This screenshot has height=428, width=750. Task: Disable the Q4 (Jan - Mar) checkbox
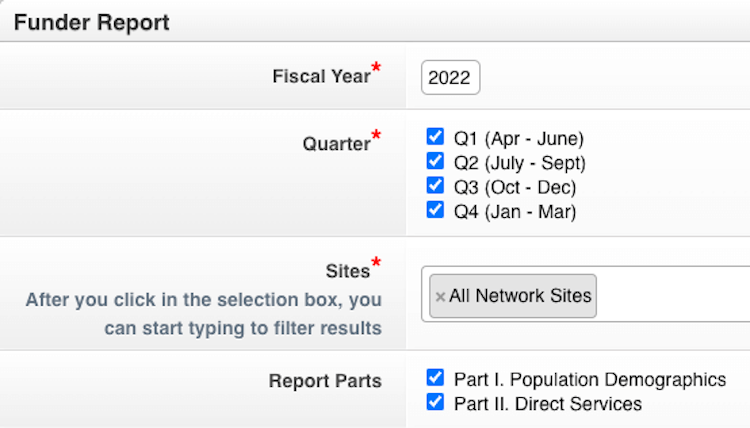pyautogui.click(x=435, y=210)
